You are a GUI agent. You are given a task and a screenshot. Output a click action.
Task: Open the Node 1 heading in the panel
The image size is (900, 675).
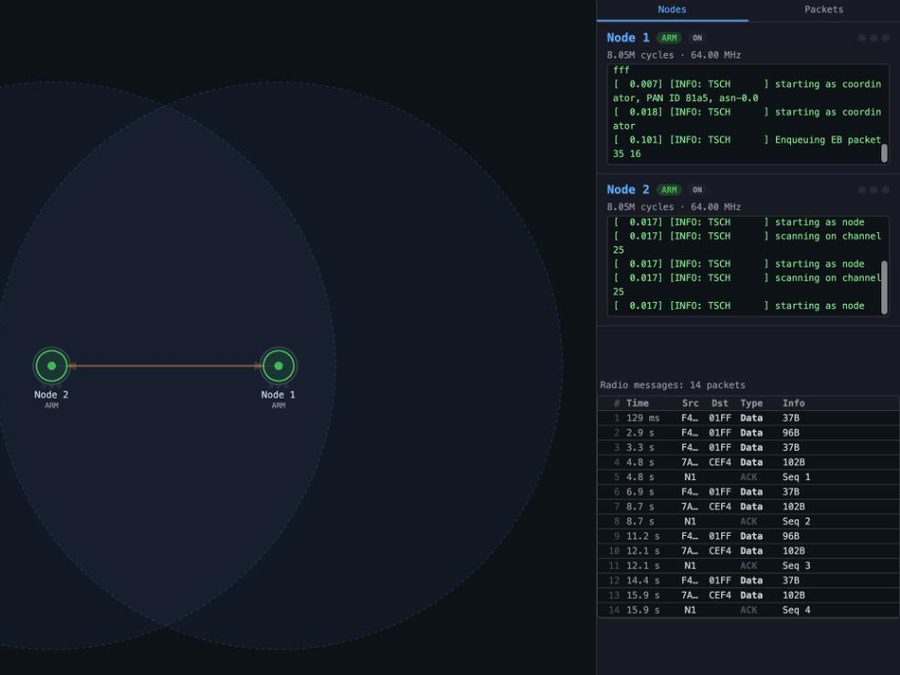point(628,38)
